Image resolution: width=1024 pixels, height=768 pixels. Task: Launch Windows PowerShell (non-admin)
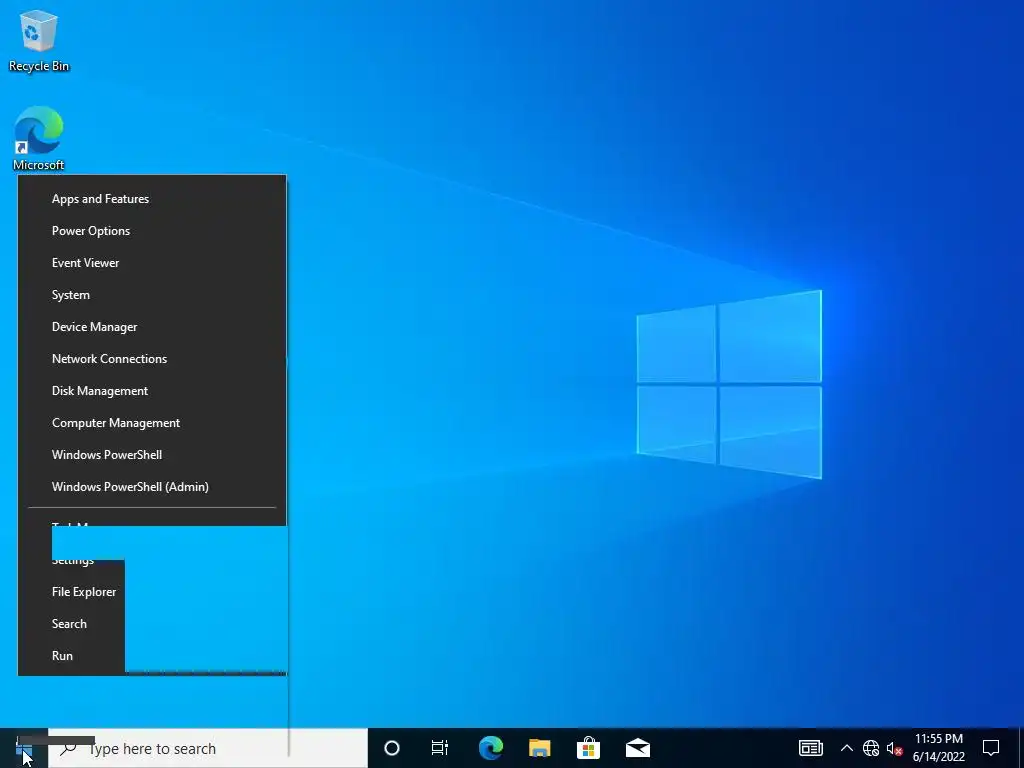[x=152, y=455]
